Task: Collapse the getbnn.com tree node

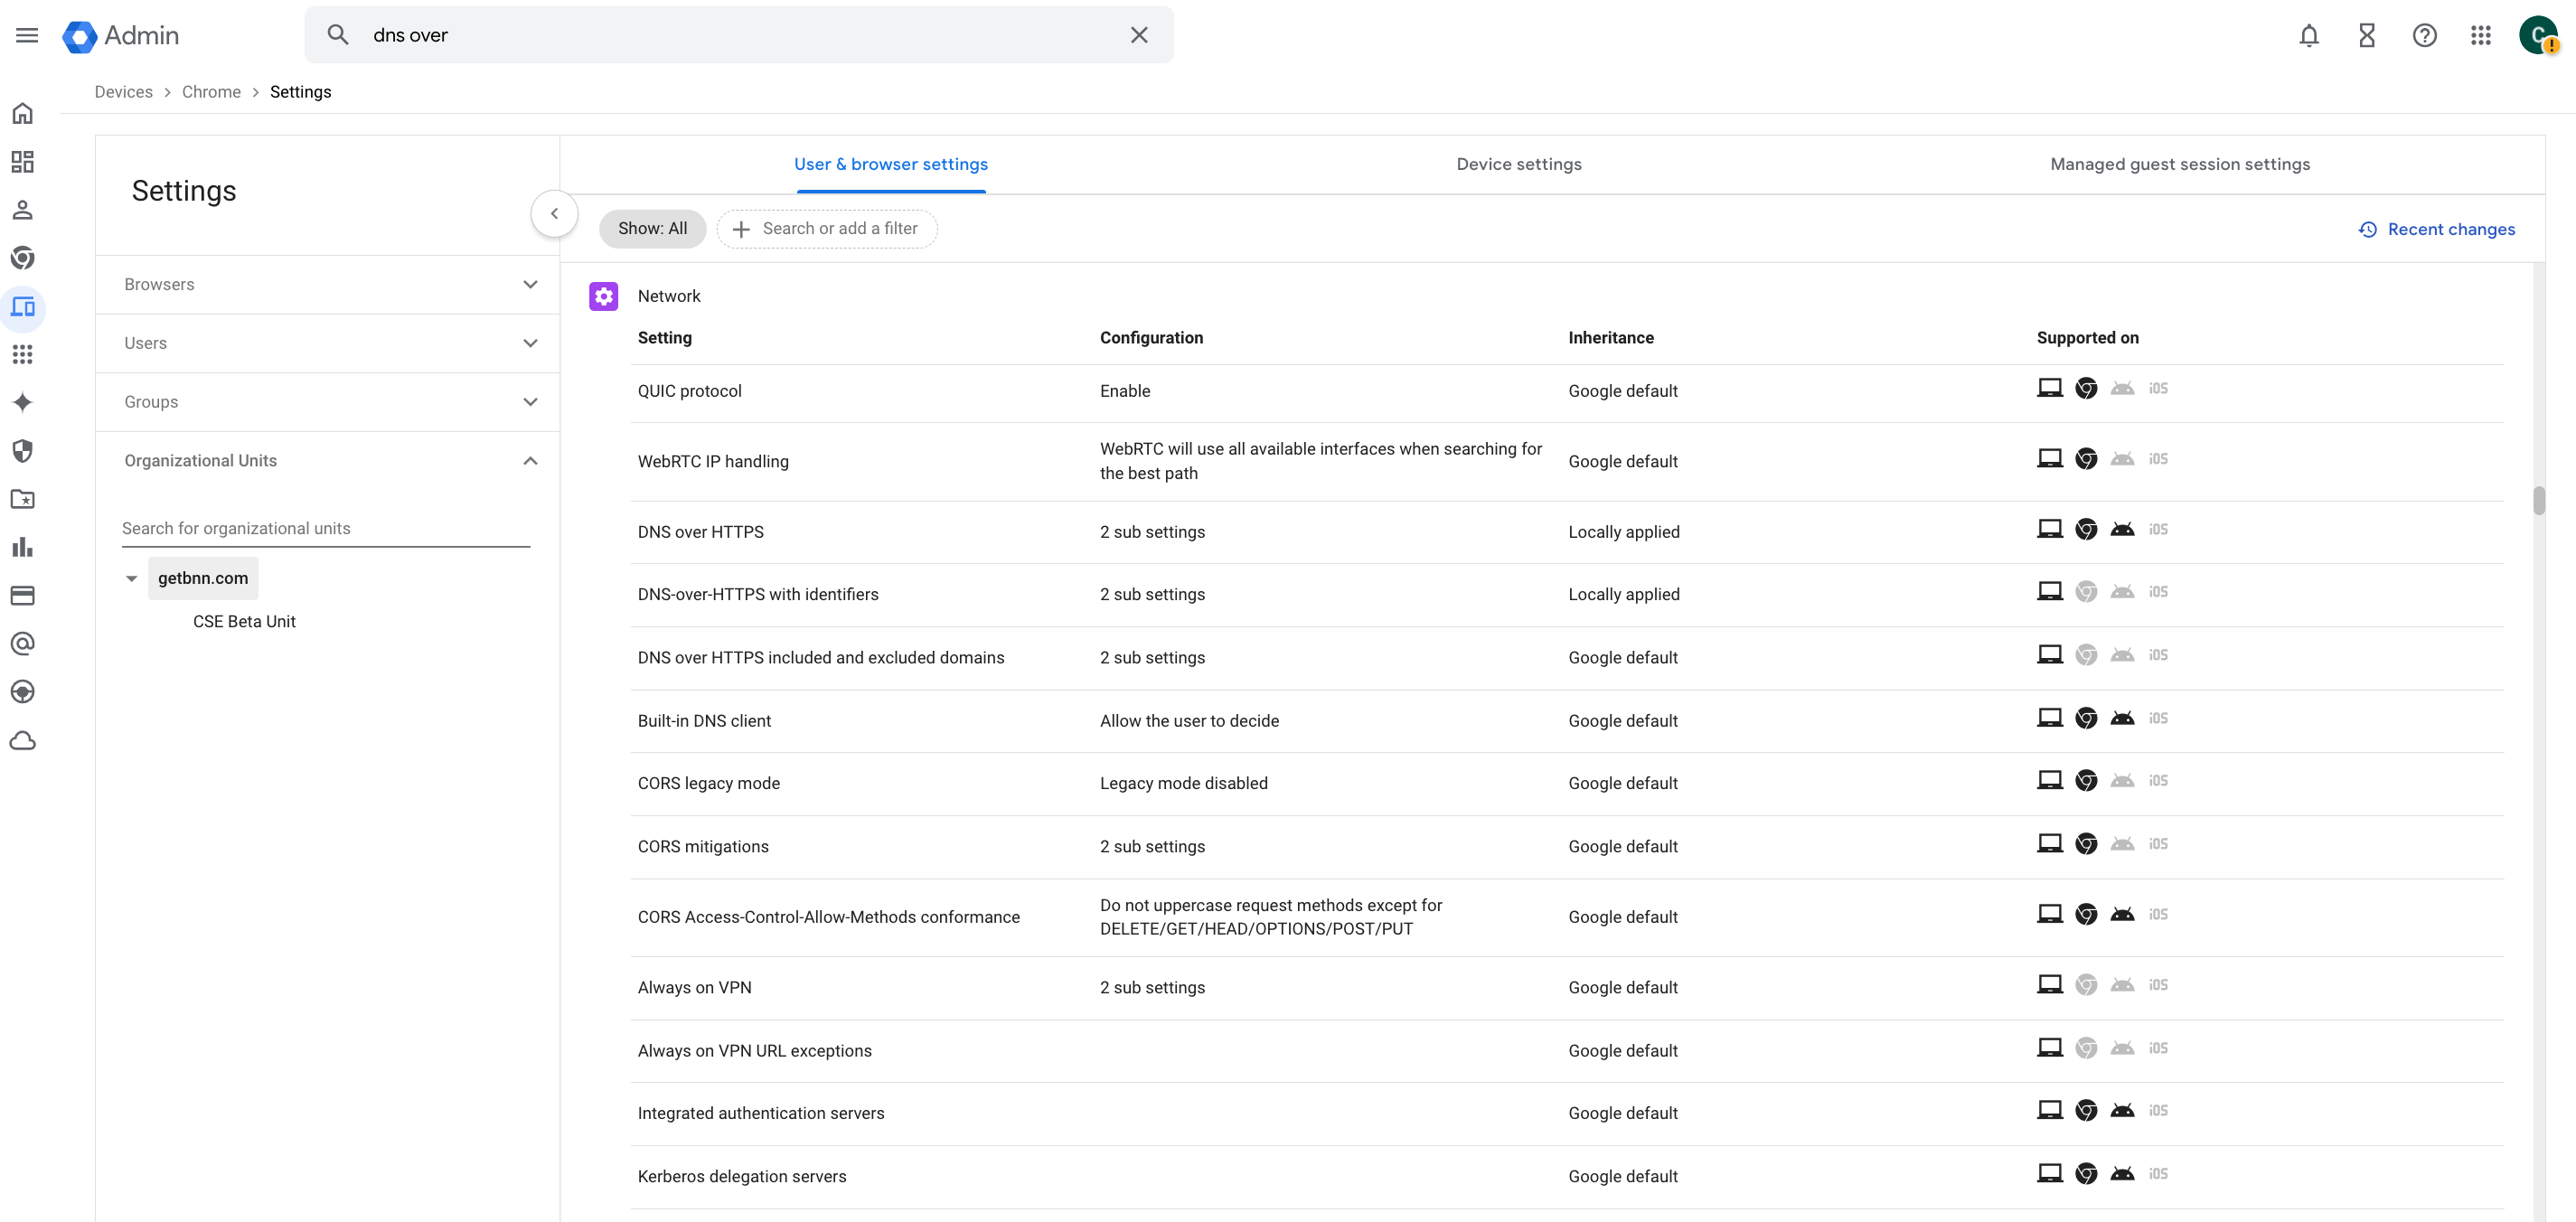Action: click(131, 579)
